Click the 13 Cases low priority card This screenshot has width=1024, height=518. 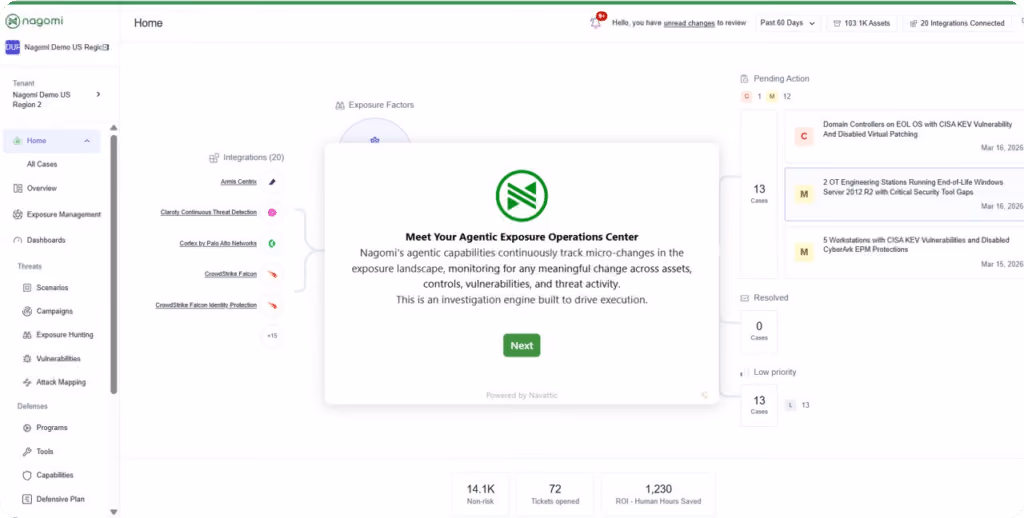coord(759,405)
